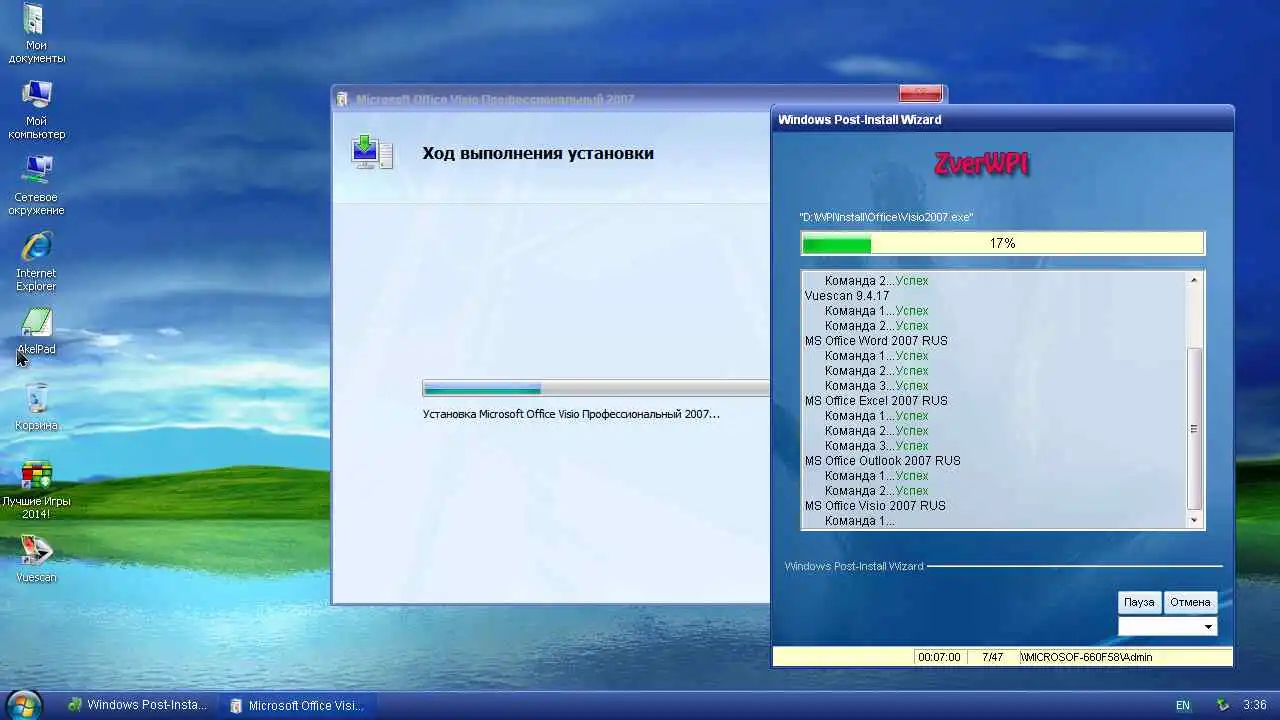Click Команда 3 under Word 2007 RUS

877,386
